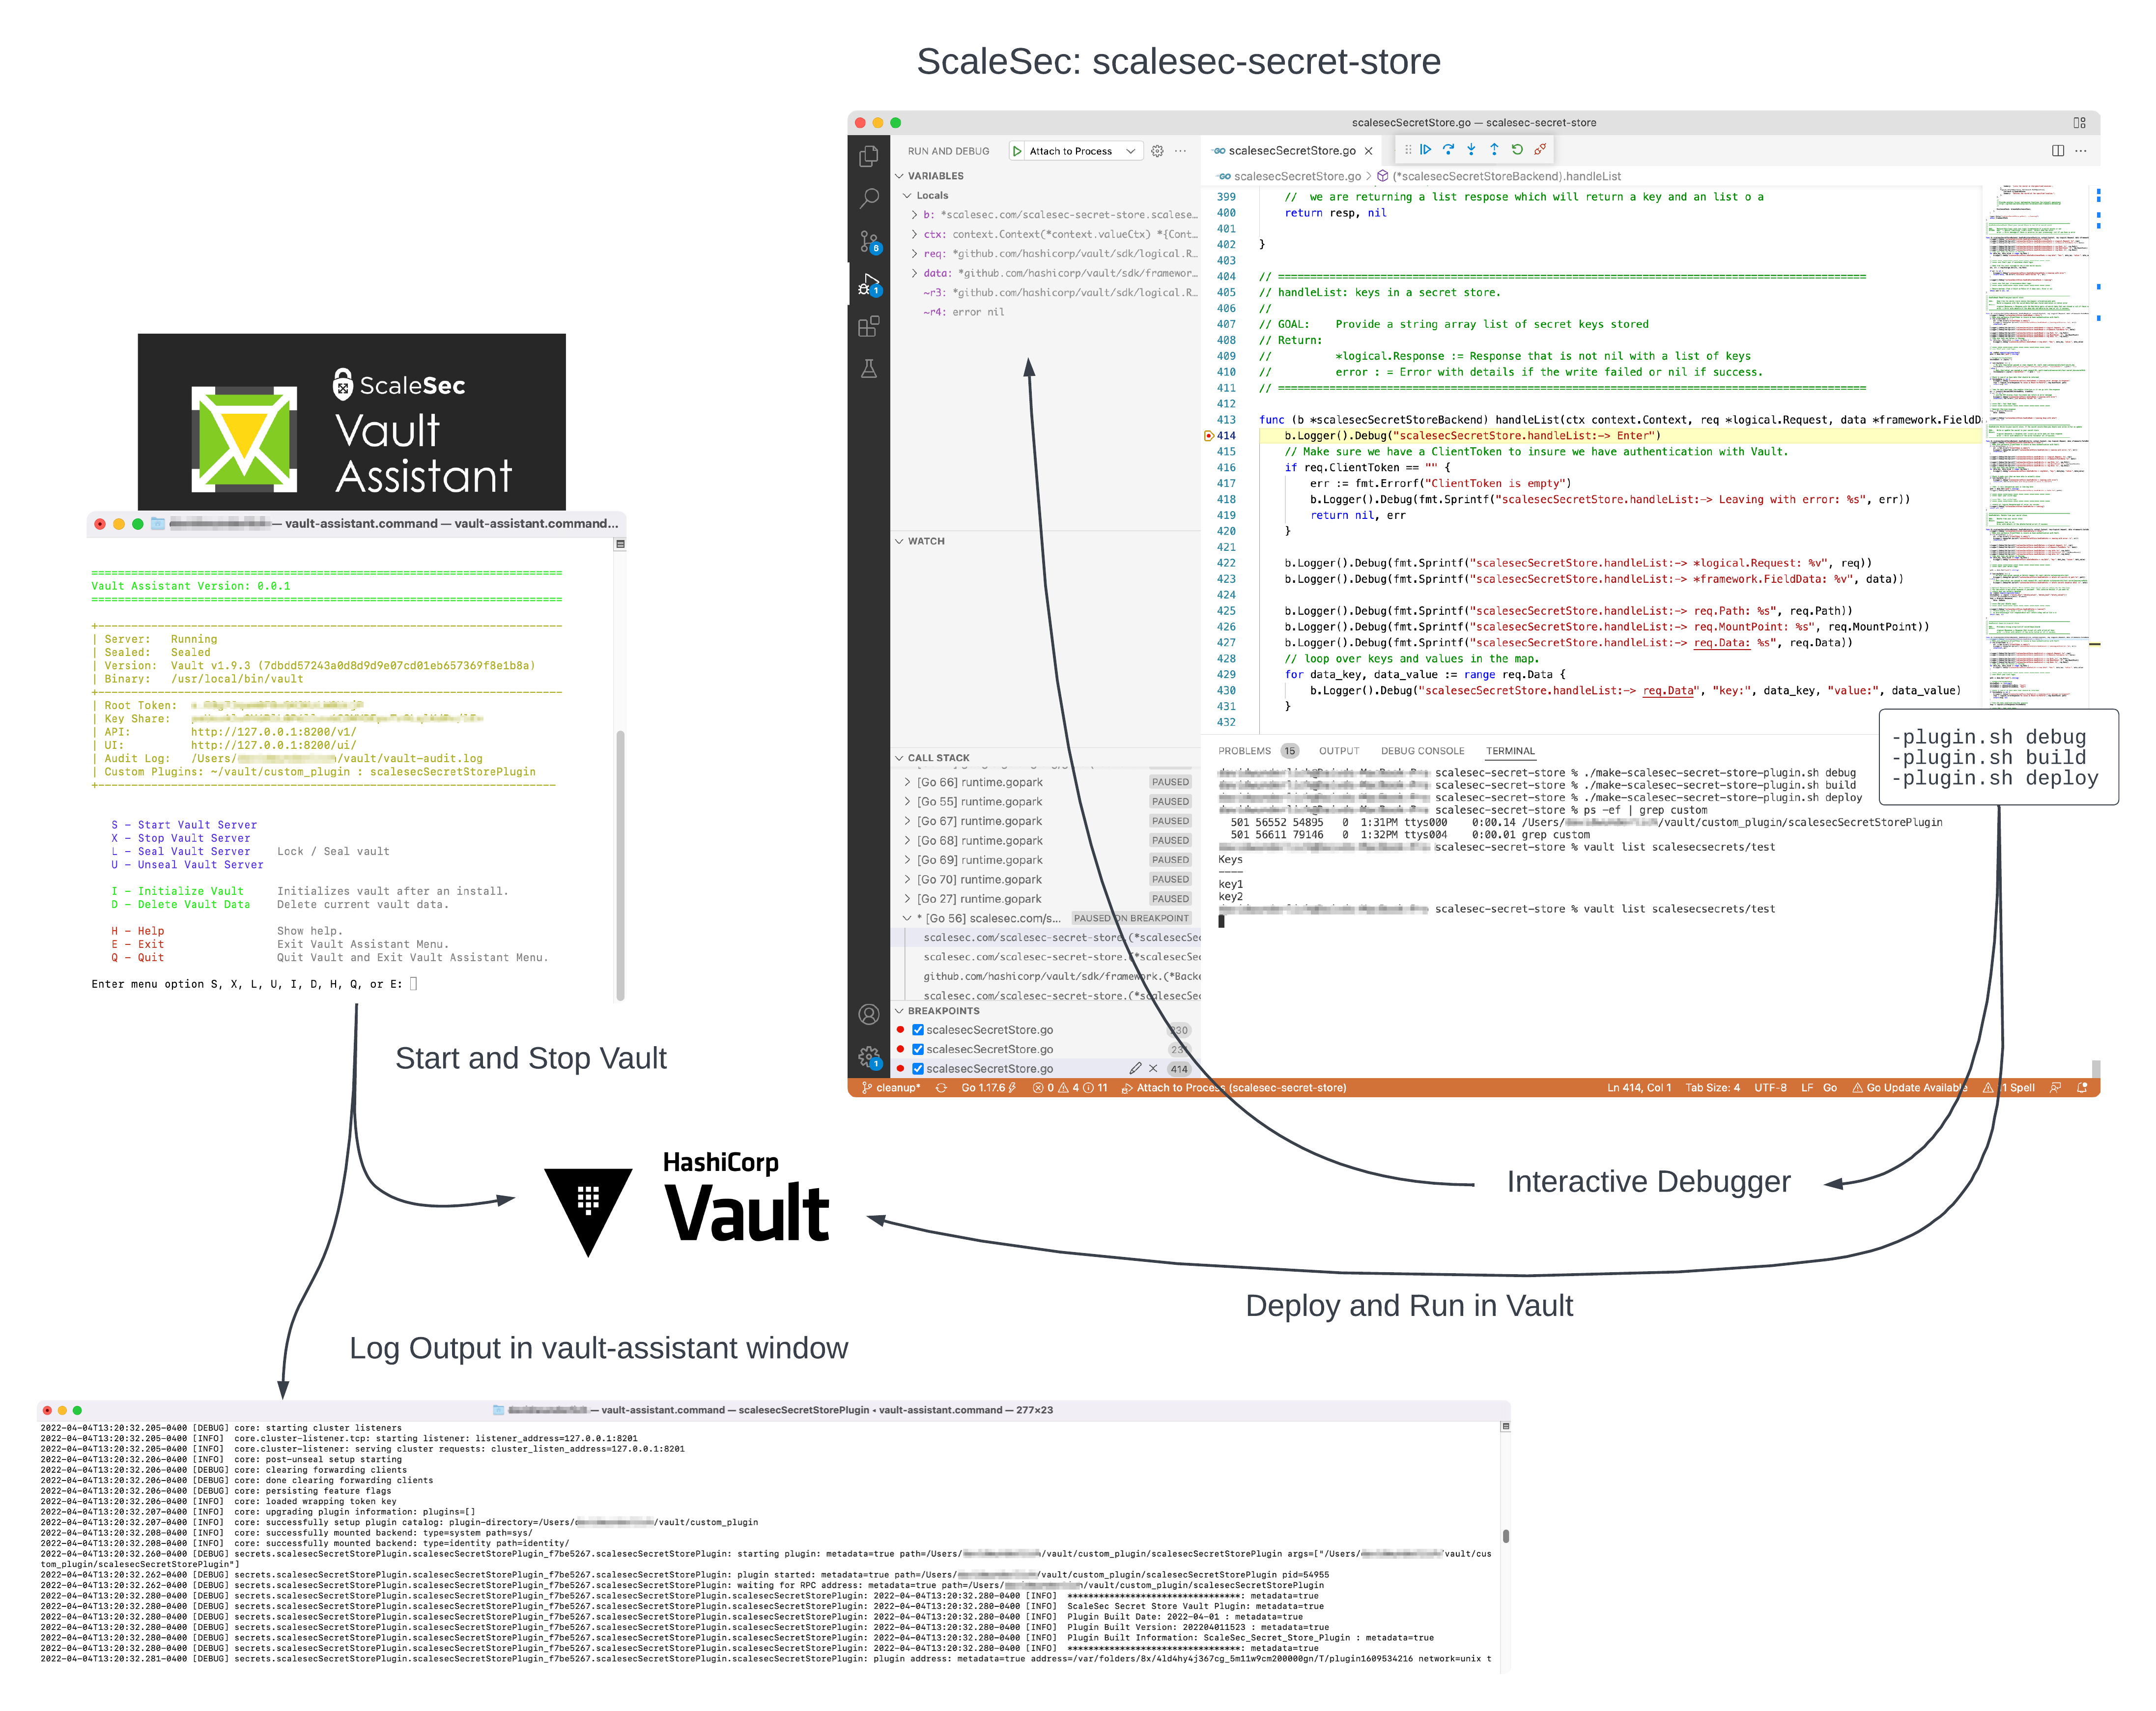Select the TERMINAL panel tab
Image resolution: width=2156 pixels, height=1711 pixels.
[1510, 751]
